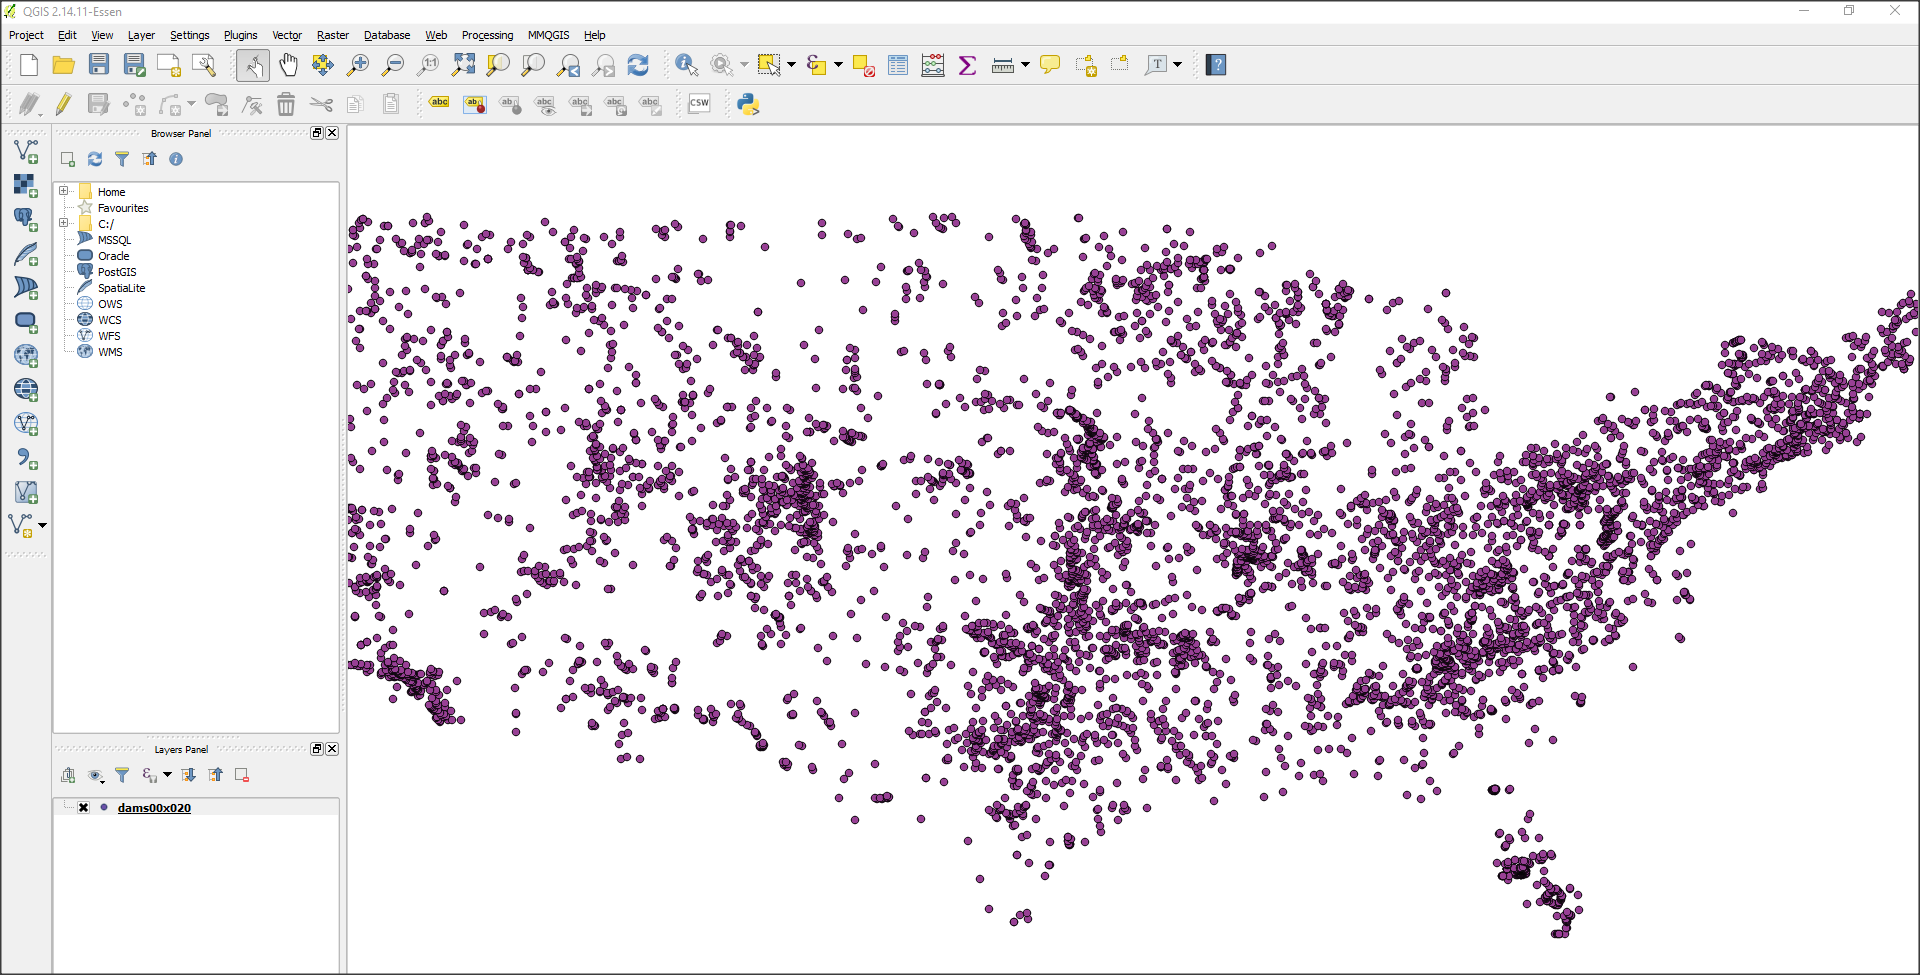Toggle the layer labeling abc button
The image size is (1920, 975).
[x=439, y=104]
